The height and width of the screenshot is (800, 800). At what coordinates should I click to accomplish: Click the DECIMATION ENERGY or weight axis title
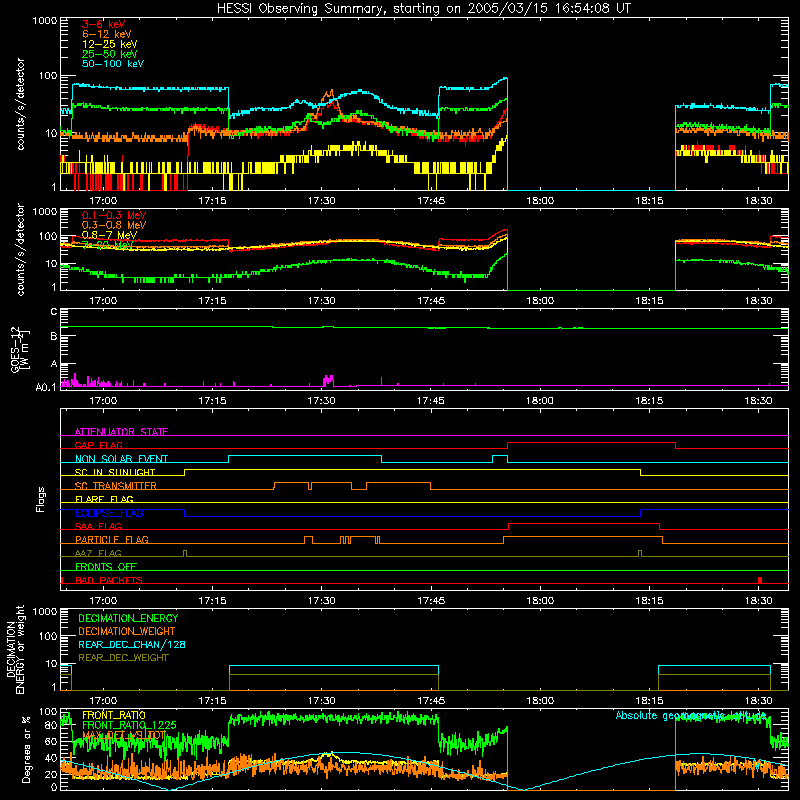pyautogui.click(x=15, y=649)
